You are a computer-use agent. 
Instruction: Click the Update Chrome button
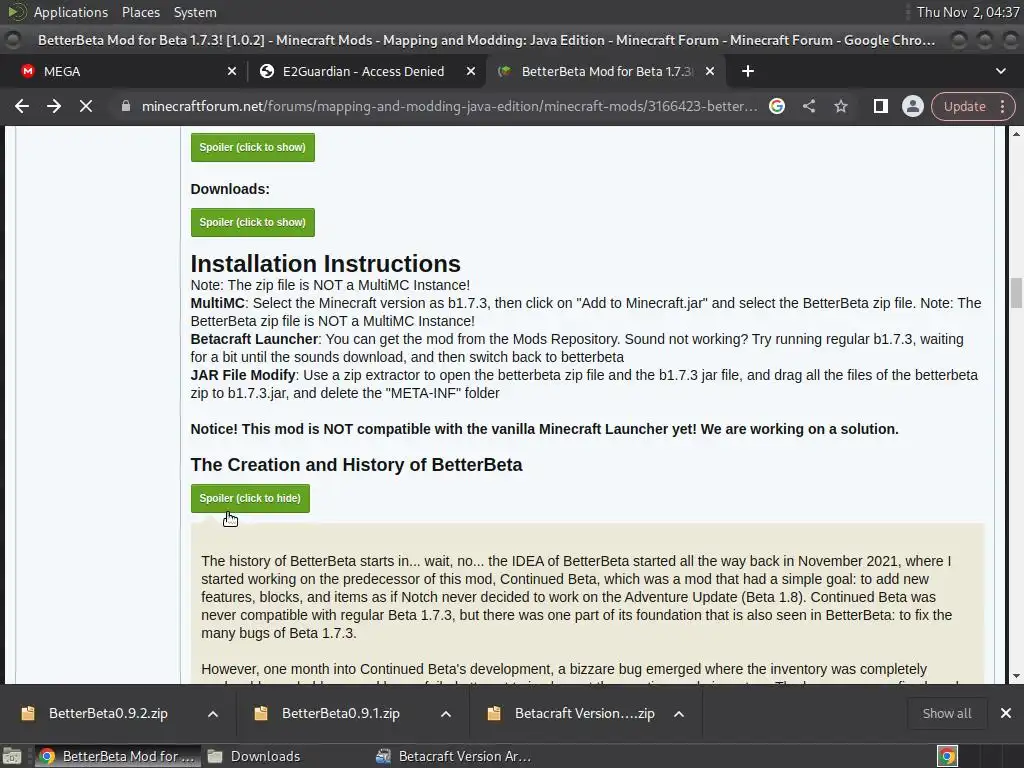[965, 106]
